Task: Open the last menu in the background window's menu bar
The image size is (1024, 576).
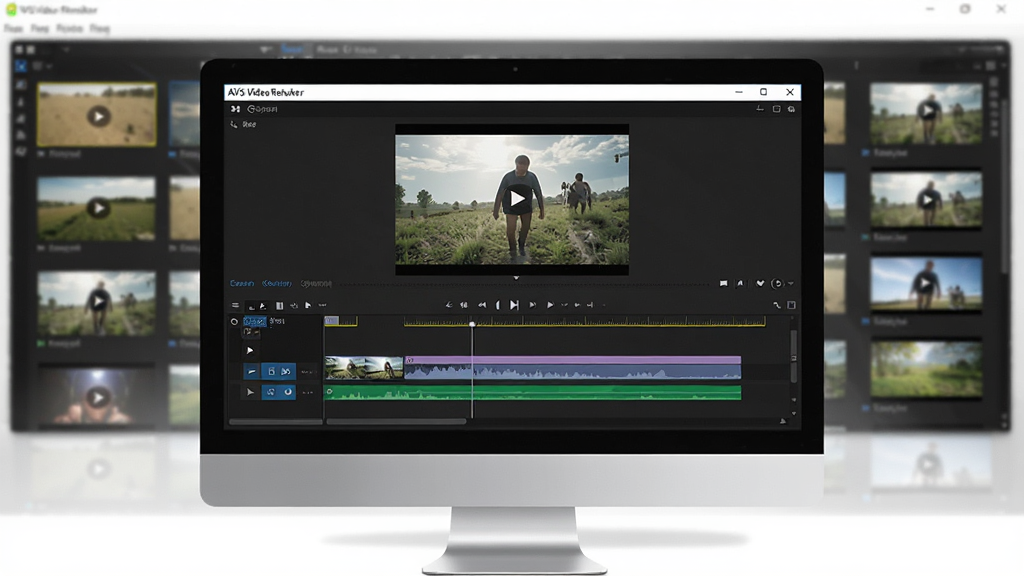Action: coord(99,29)
